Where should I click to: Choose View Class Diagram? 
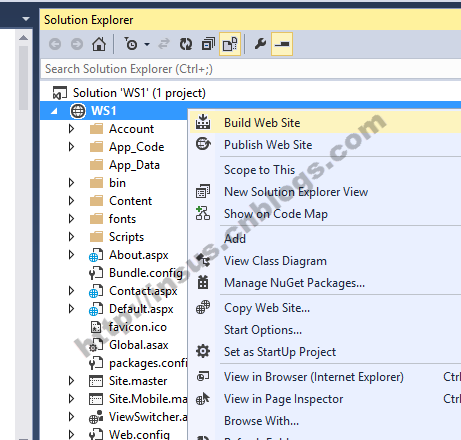pyautogui.click(x=326, y=261)
